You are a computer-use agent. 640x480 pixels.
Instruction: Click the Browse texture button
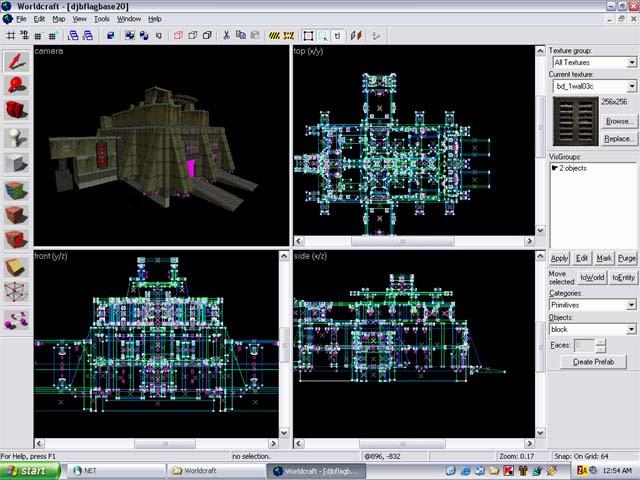click(619, 121)
